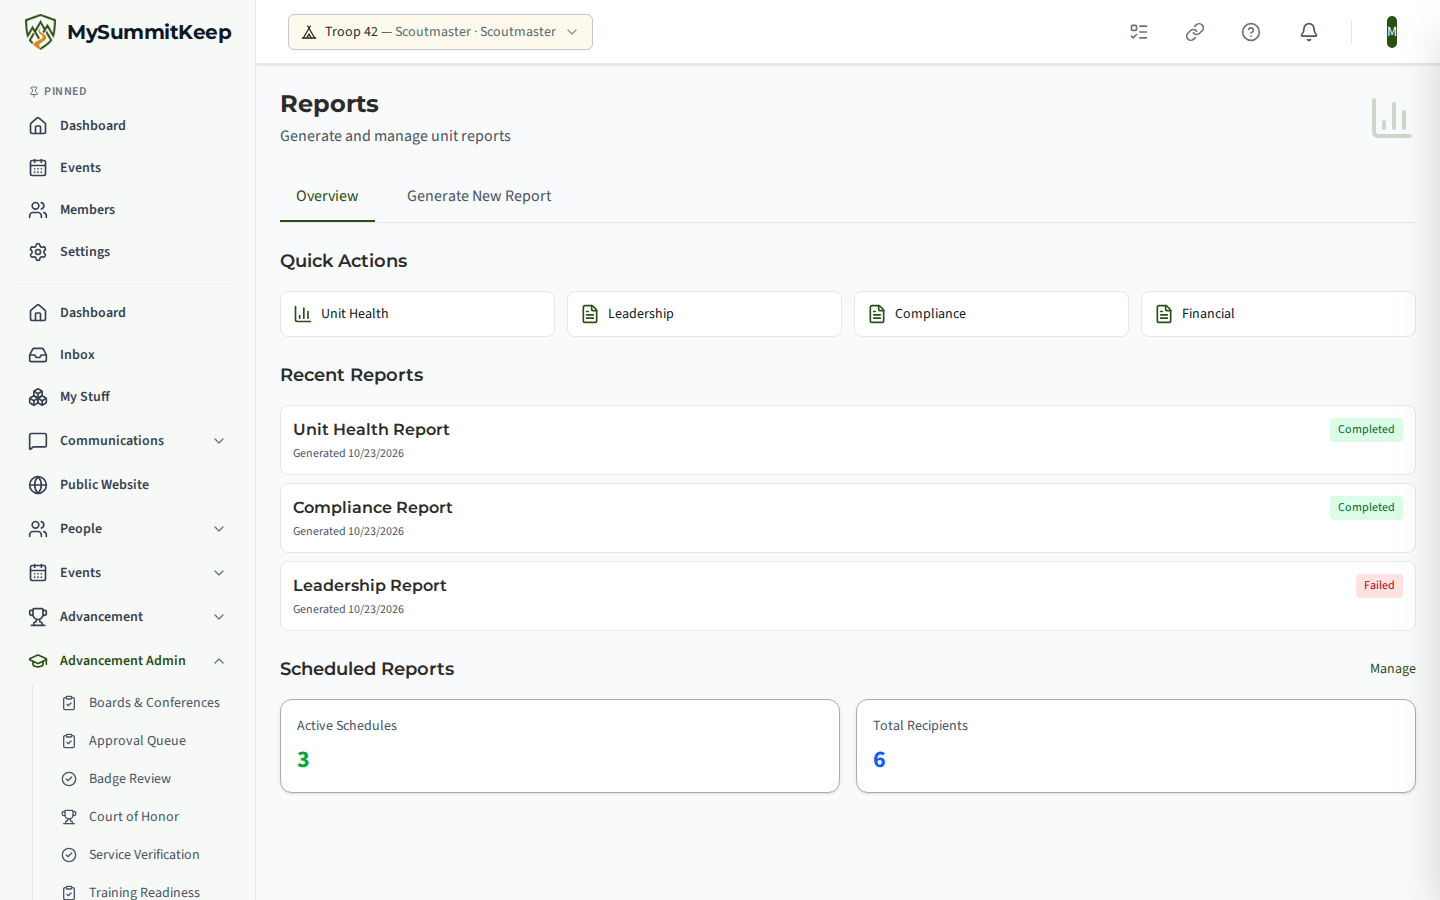Click the Badge Review check icon

(69, 779)
